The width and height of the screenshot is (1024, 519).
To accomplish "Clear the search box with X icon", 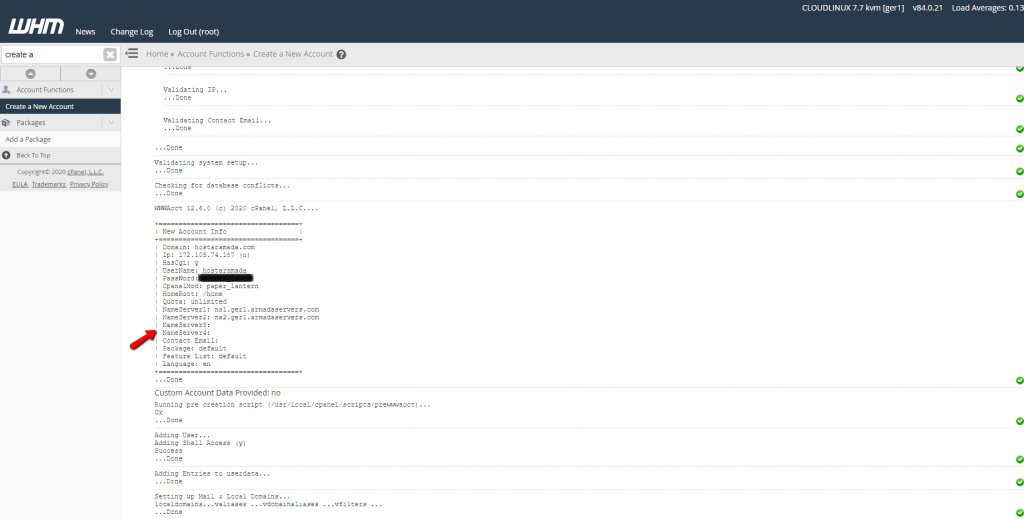I will click(110, 54).
